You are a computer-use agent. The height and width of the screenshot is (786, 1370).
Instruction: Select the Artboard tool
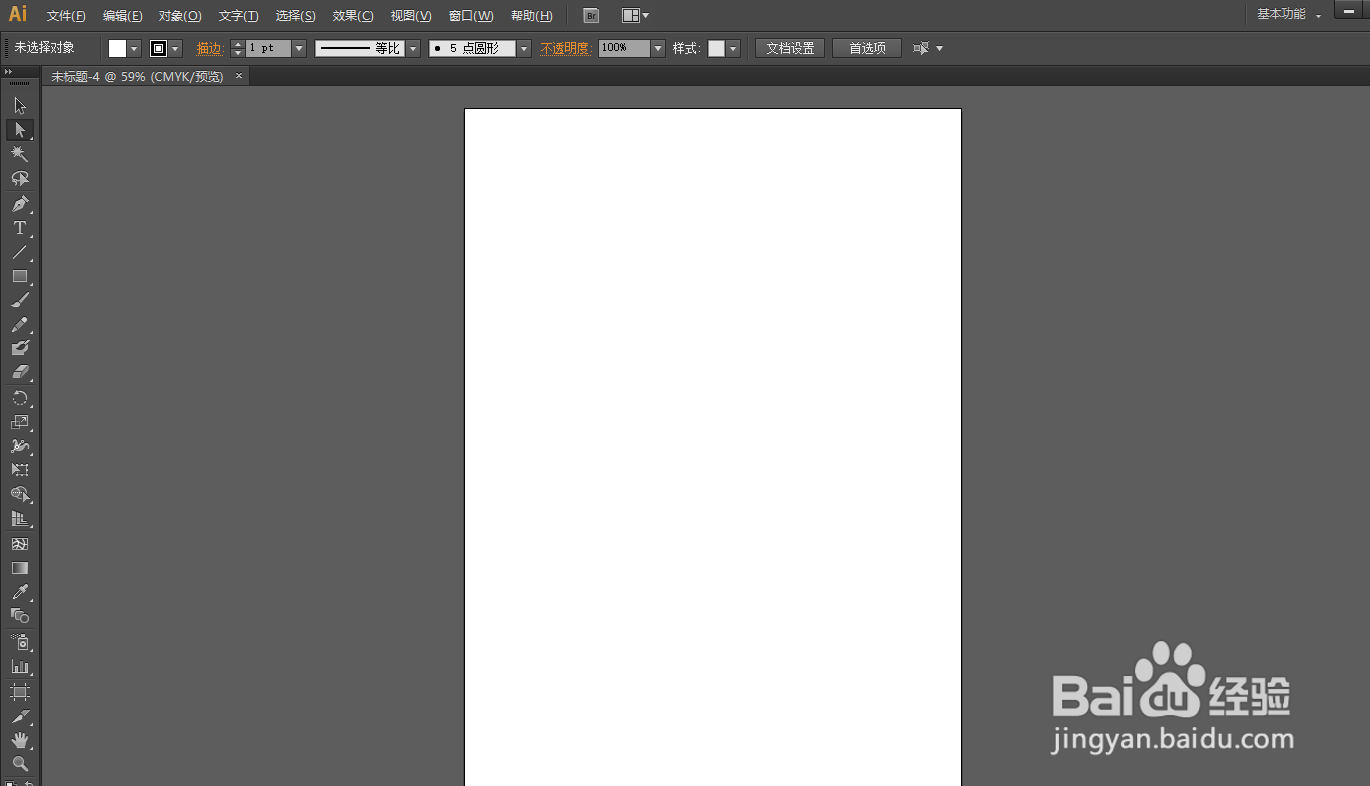(x=20, y=692)
